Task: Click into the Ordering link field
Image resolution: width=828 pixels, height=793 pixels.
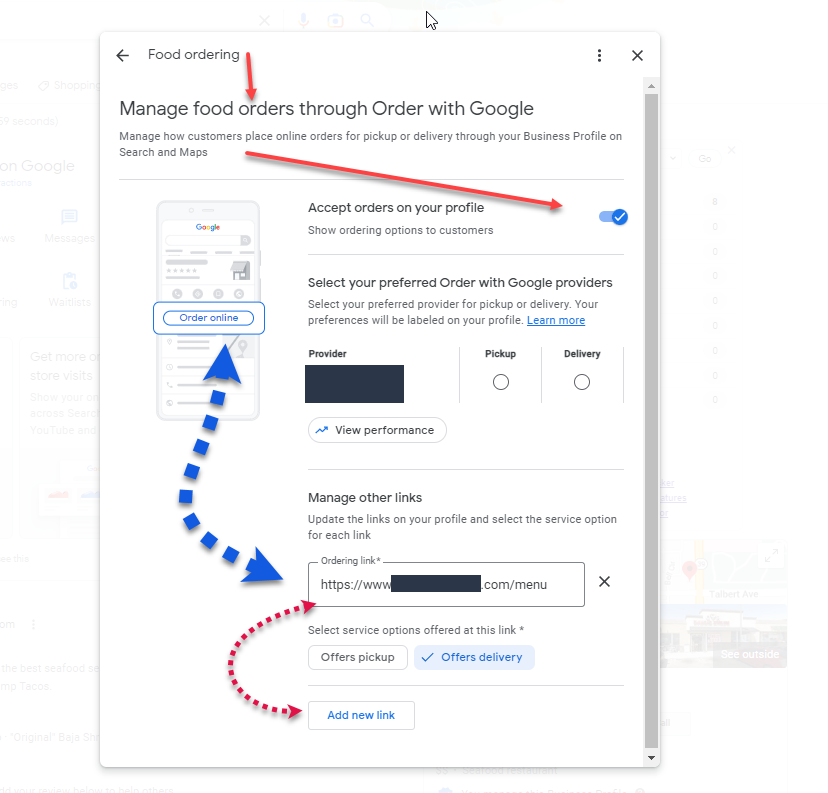Action: point(446,584)
